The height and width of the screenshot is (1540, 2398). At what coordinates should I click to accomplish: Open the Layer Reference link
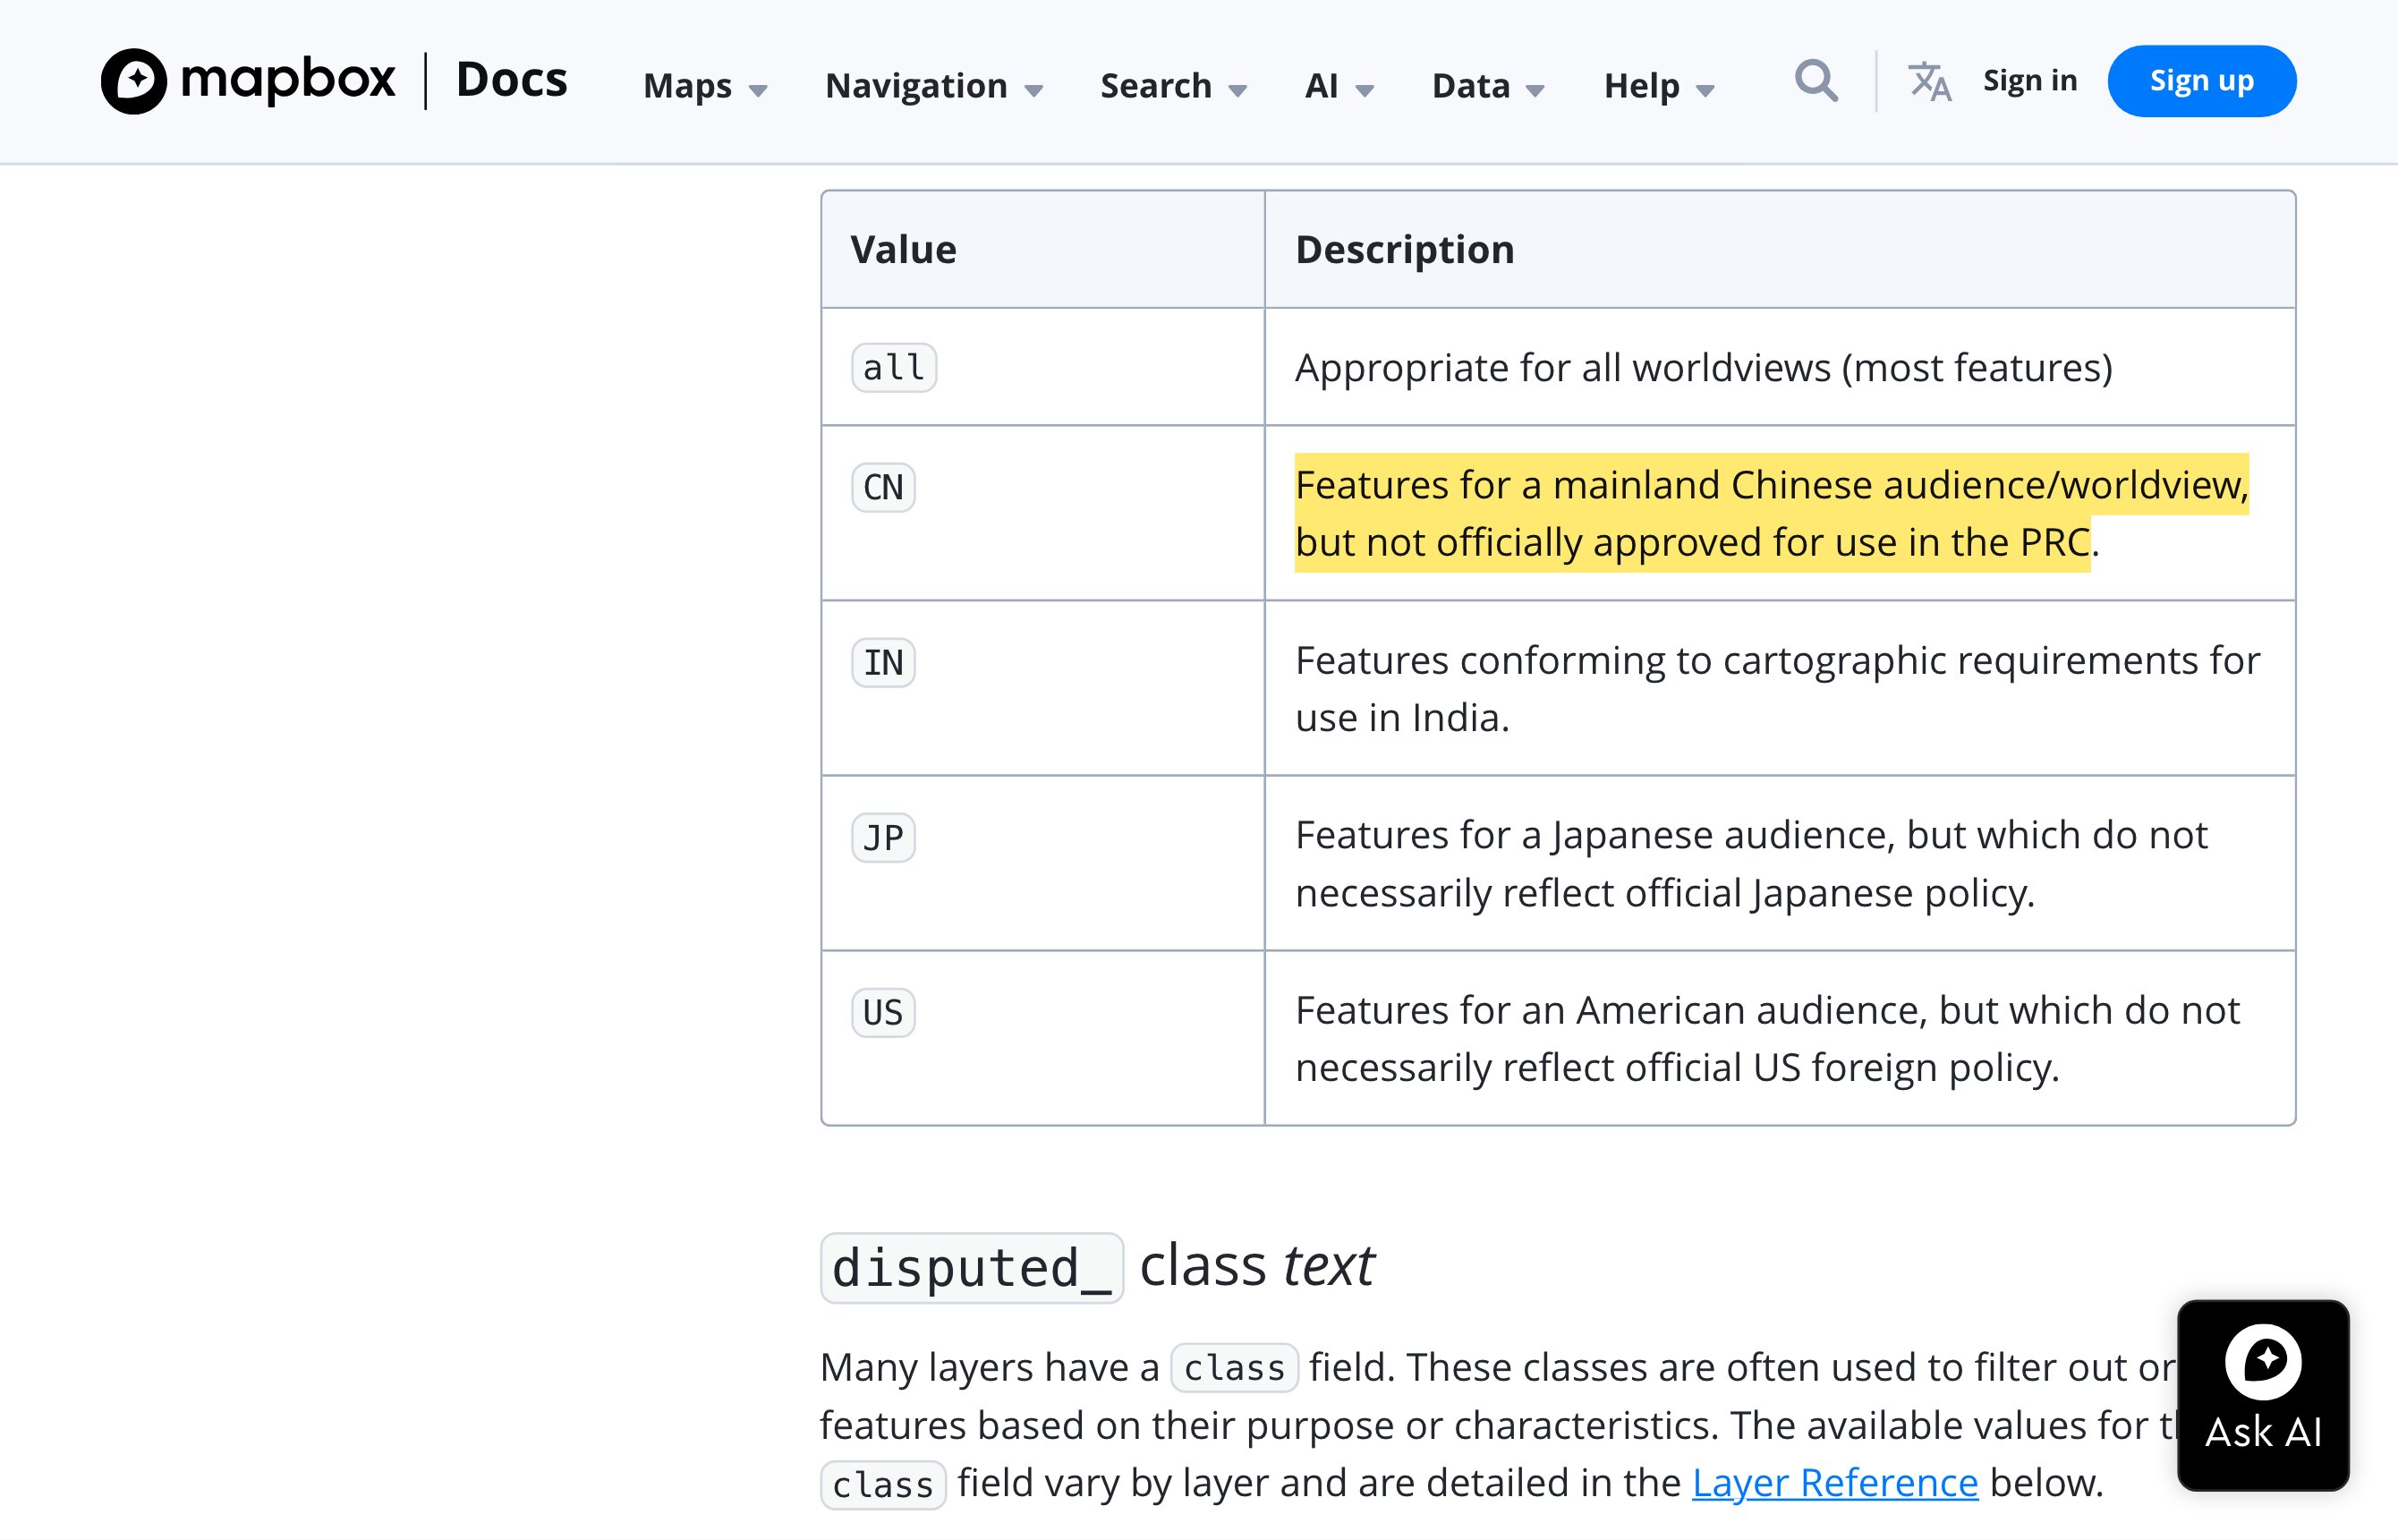point(1835,1482)
